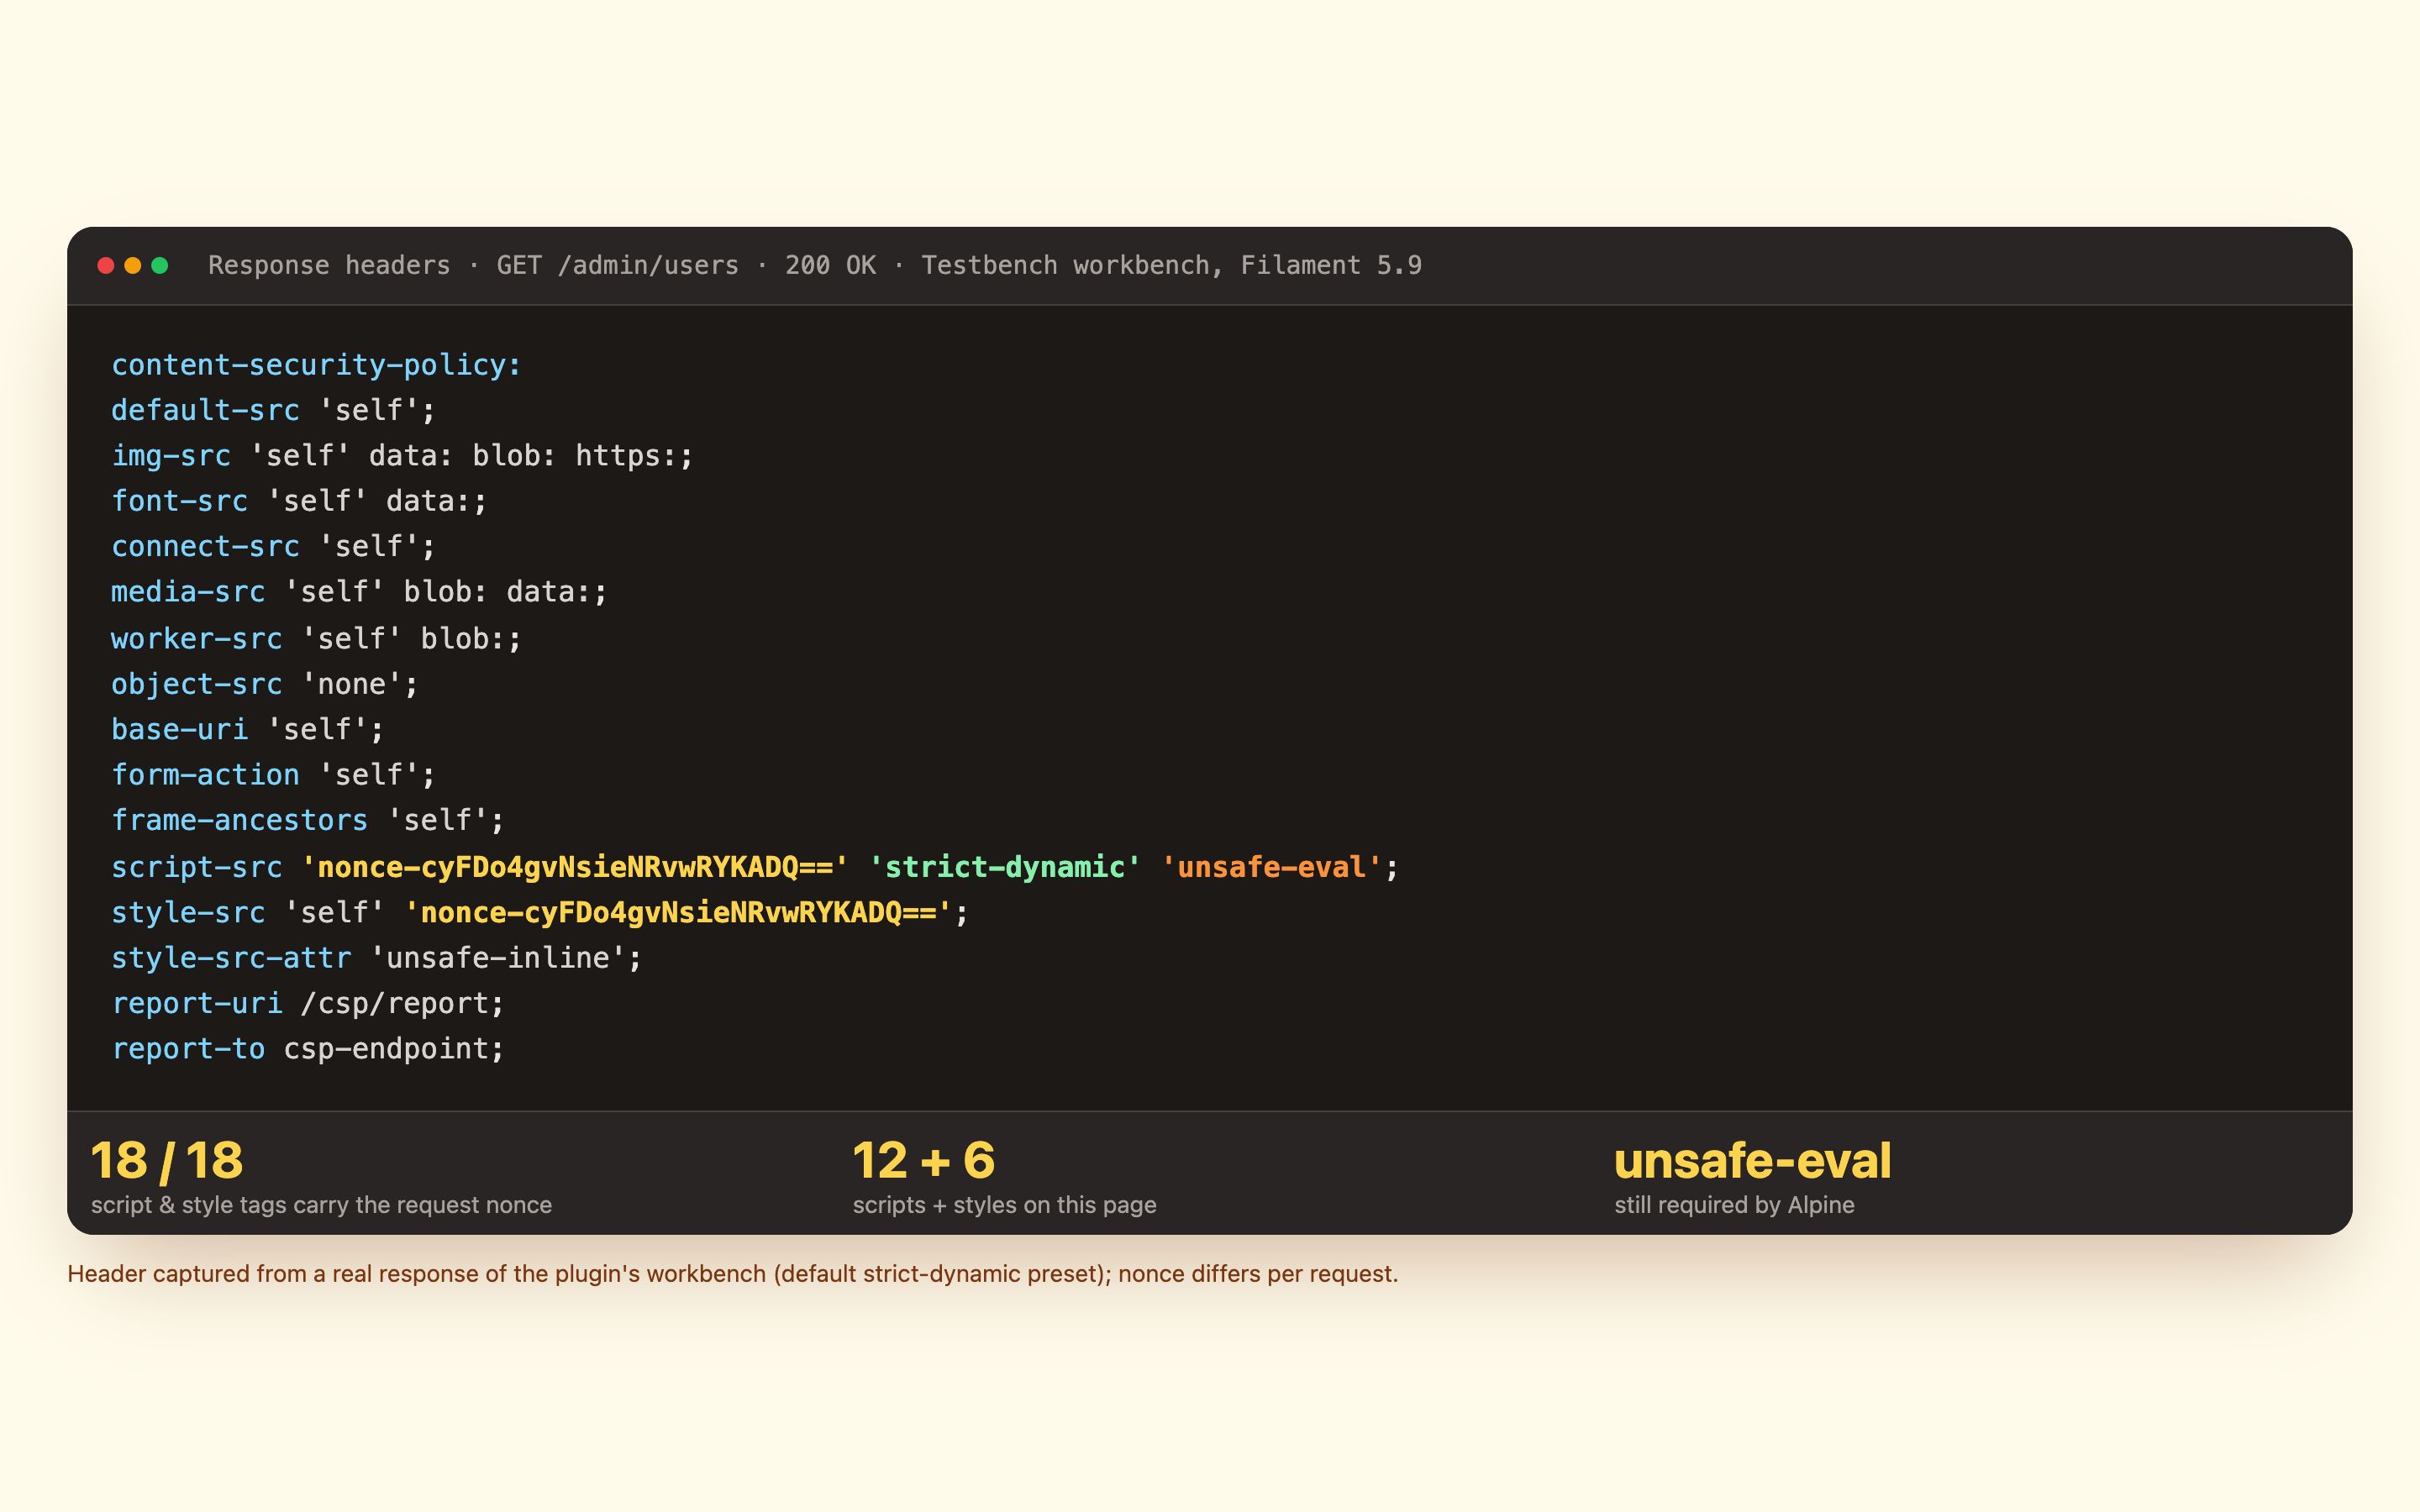
Task: Click the green maximize dot
Action: click(160, 265)
